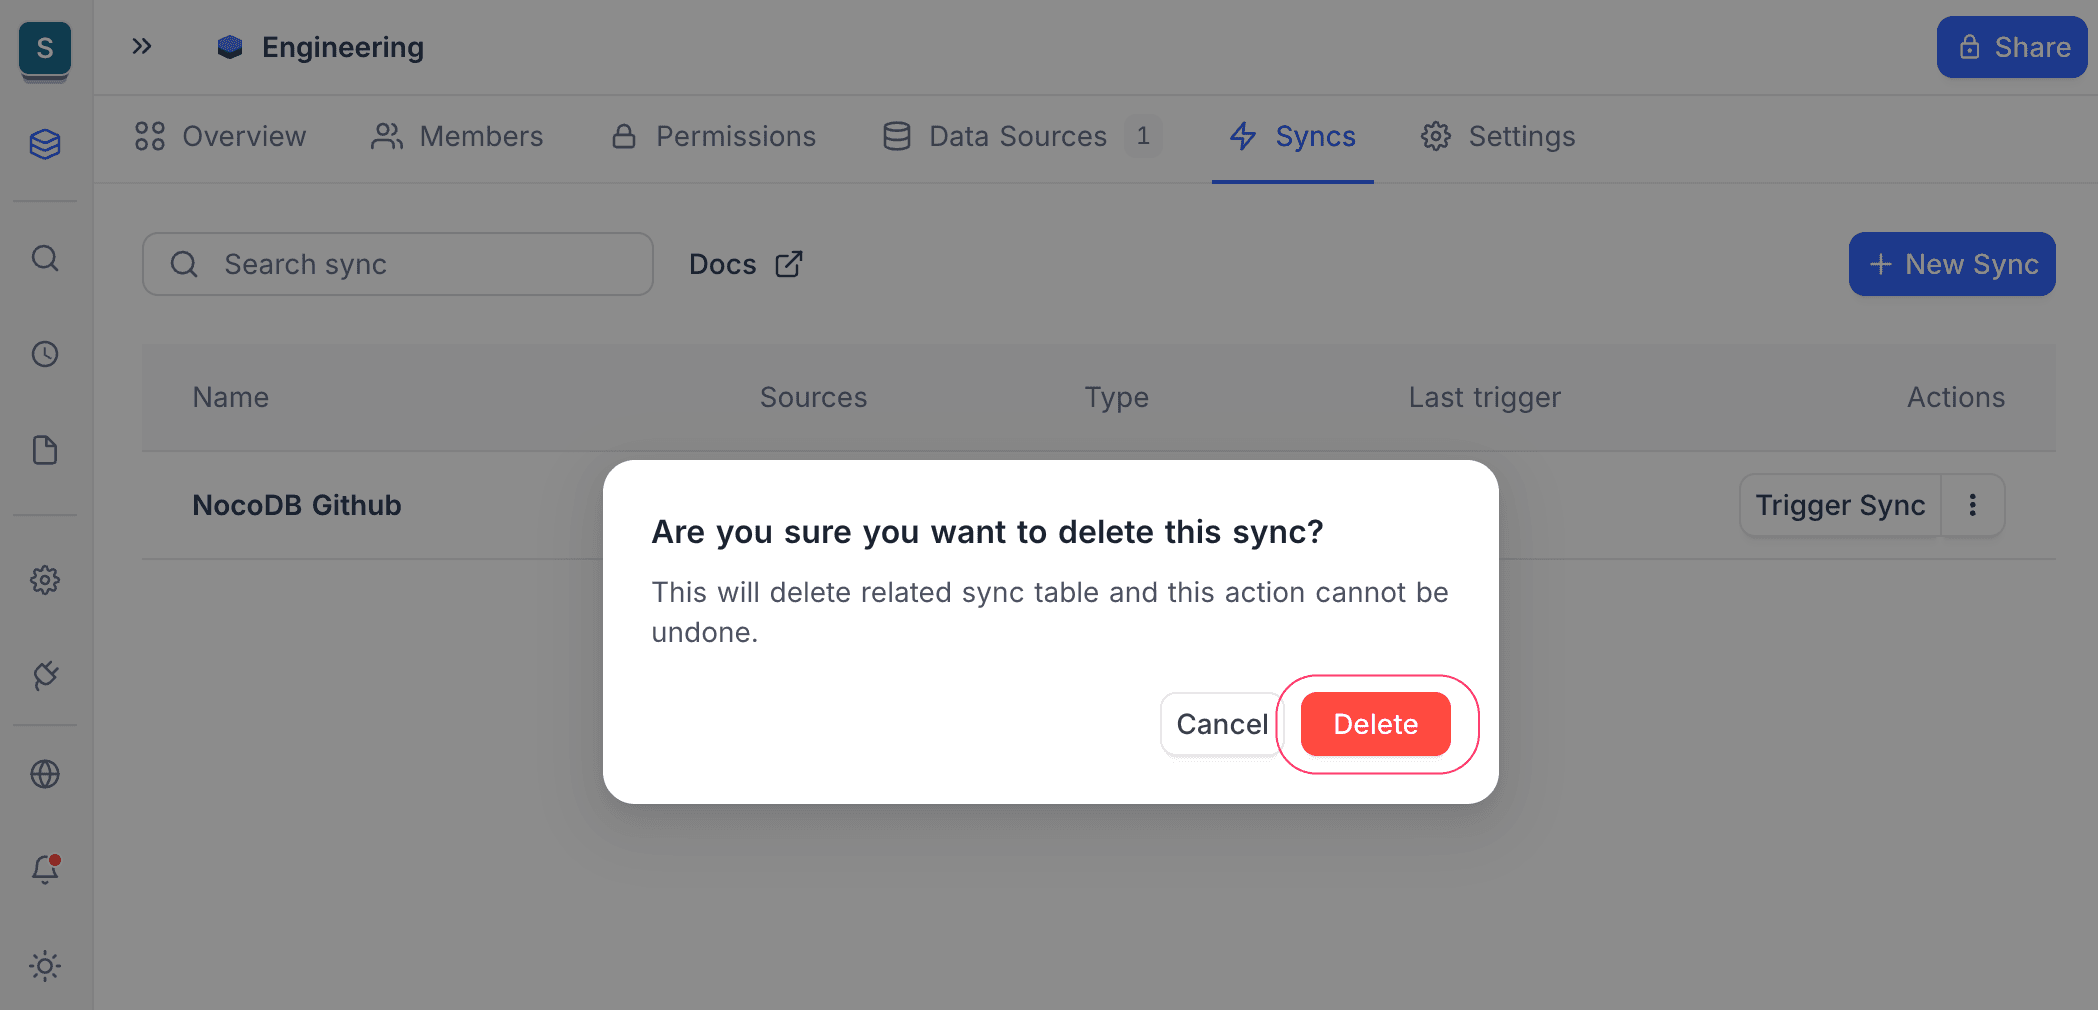View recent activity via the clock icon
The image size is (2098, 1010).
(x=45, y=353)
